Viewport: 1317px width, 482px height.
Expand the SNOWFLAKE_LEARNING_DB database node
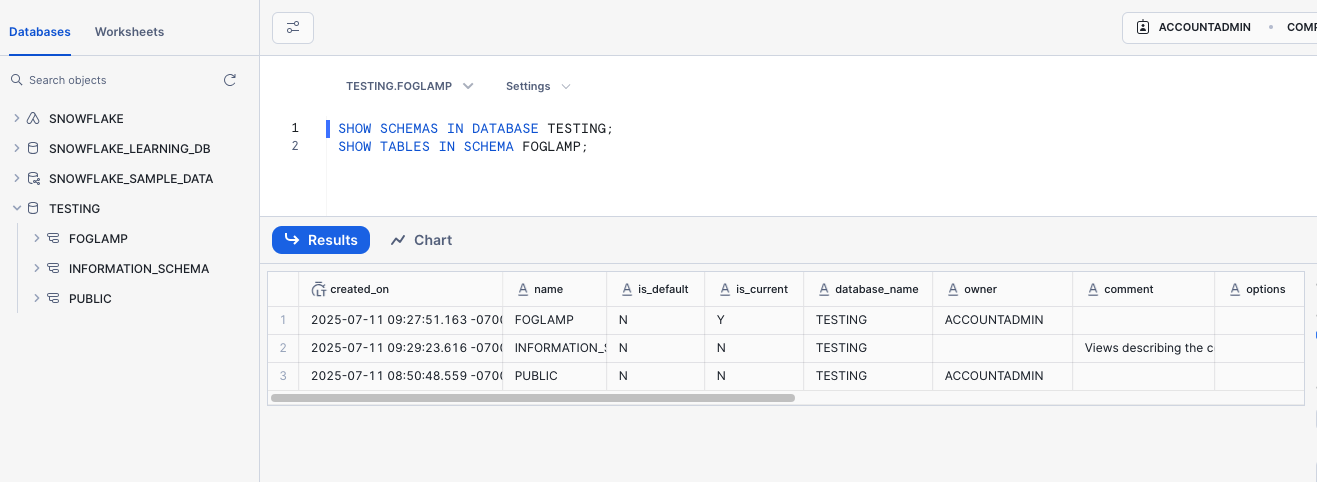[16, 149]
